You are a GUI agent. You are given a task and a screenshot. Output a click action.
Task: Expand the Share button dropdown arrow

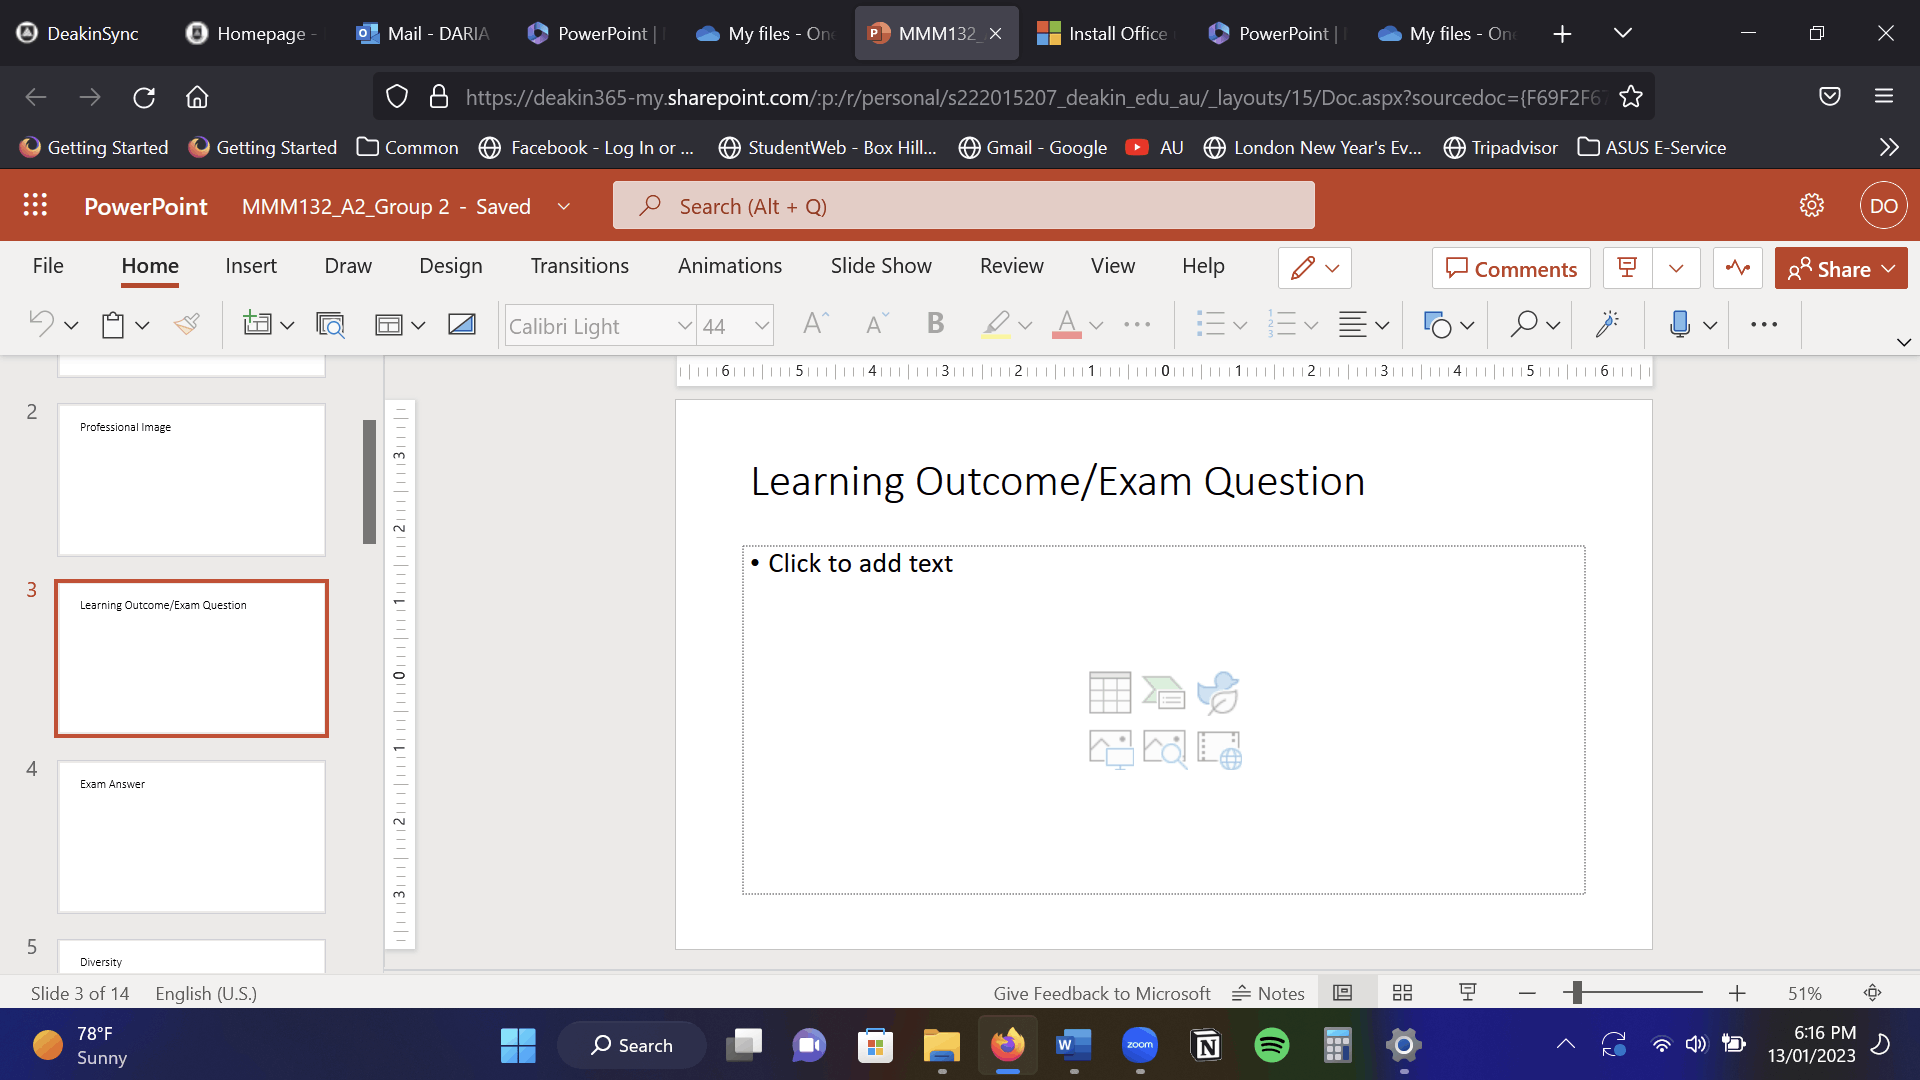[x=1888, y=269]
